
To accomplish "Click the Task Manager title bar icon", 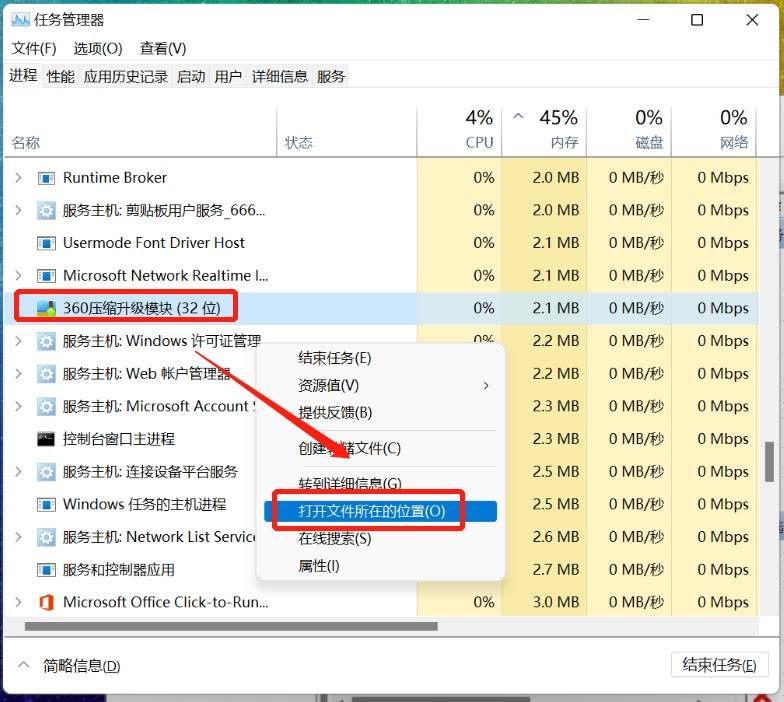I will 20,20.
